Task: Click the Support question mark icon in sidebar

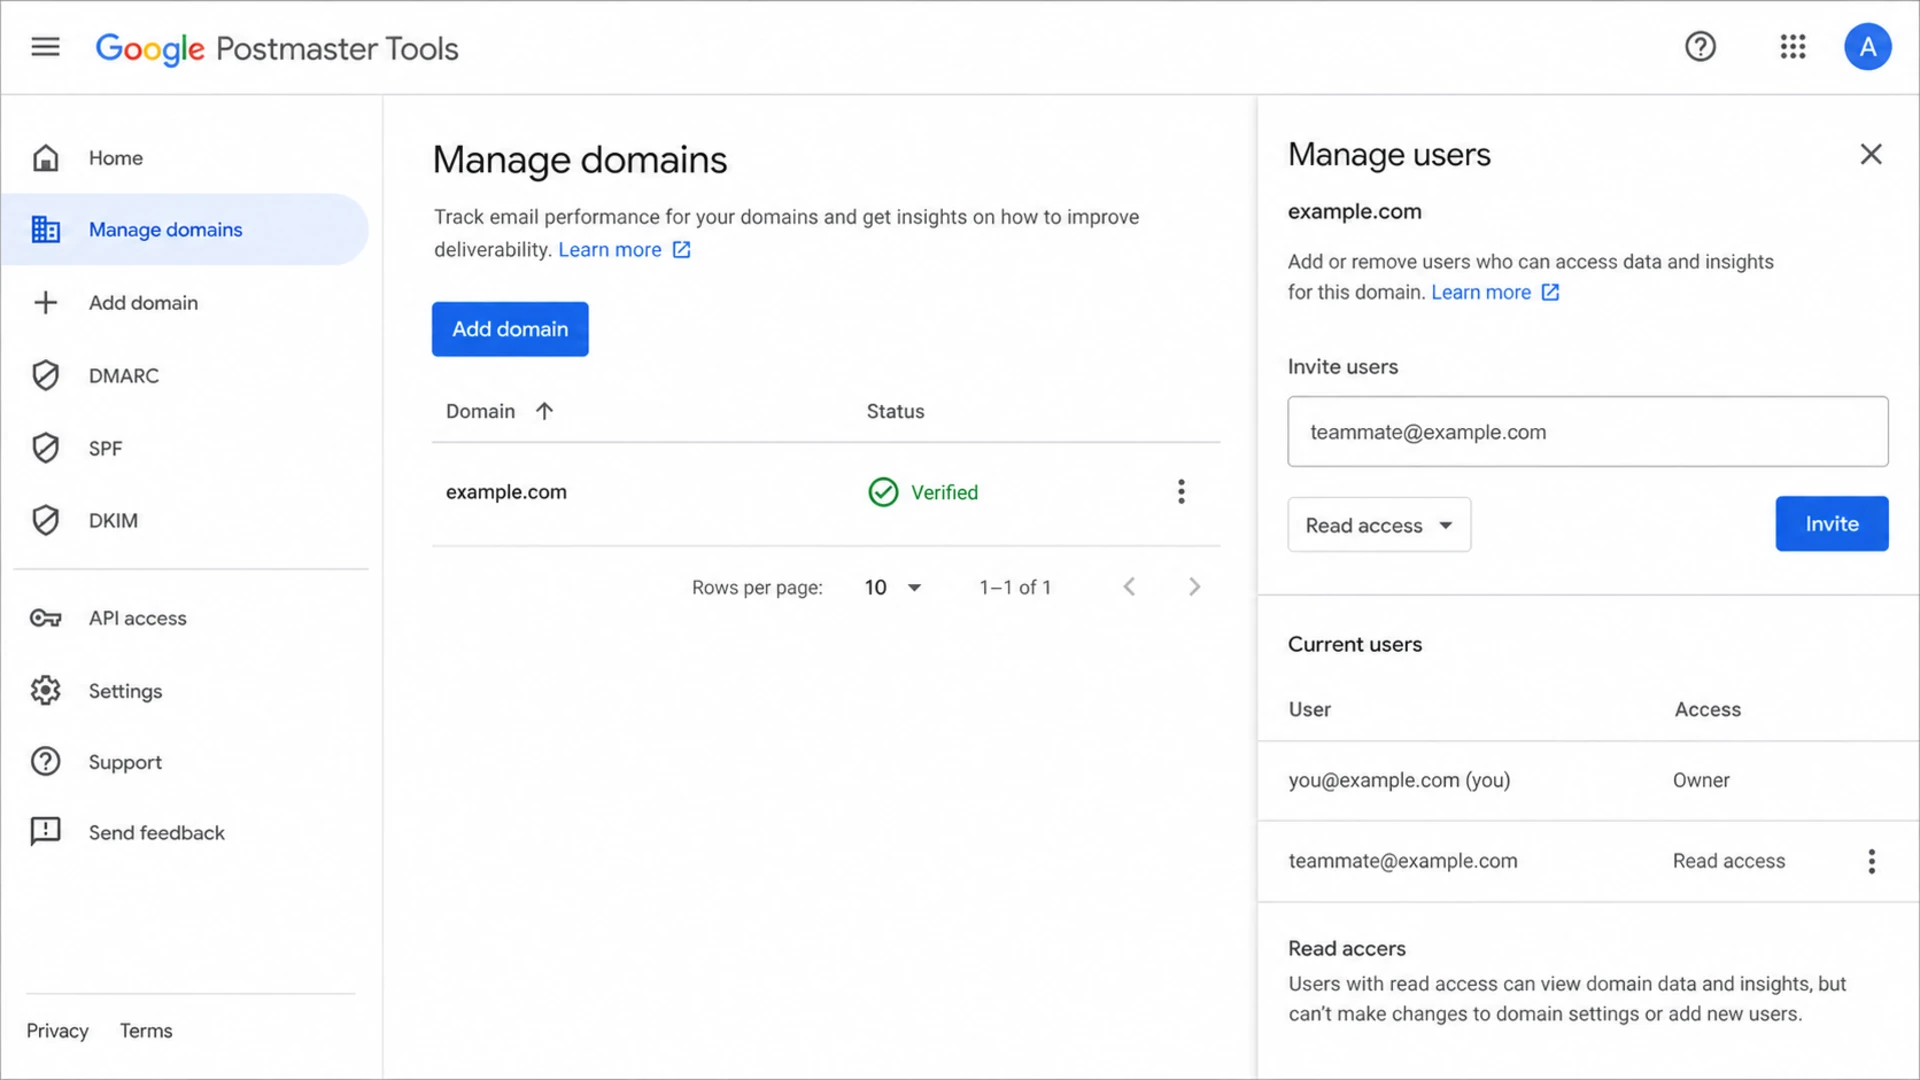Action: (46, 762)
